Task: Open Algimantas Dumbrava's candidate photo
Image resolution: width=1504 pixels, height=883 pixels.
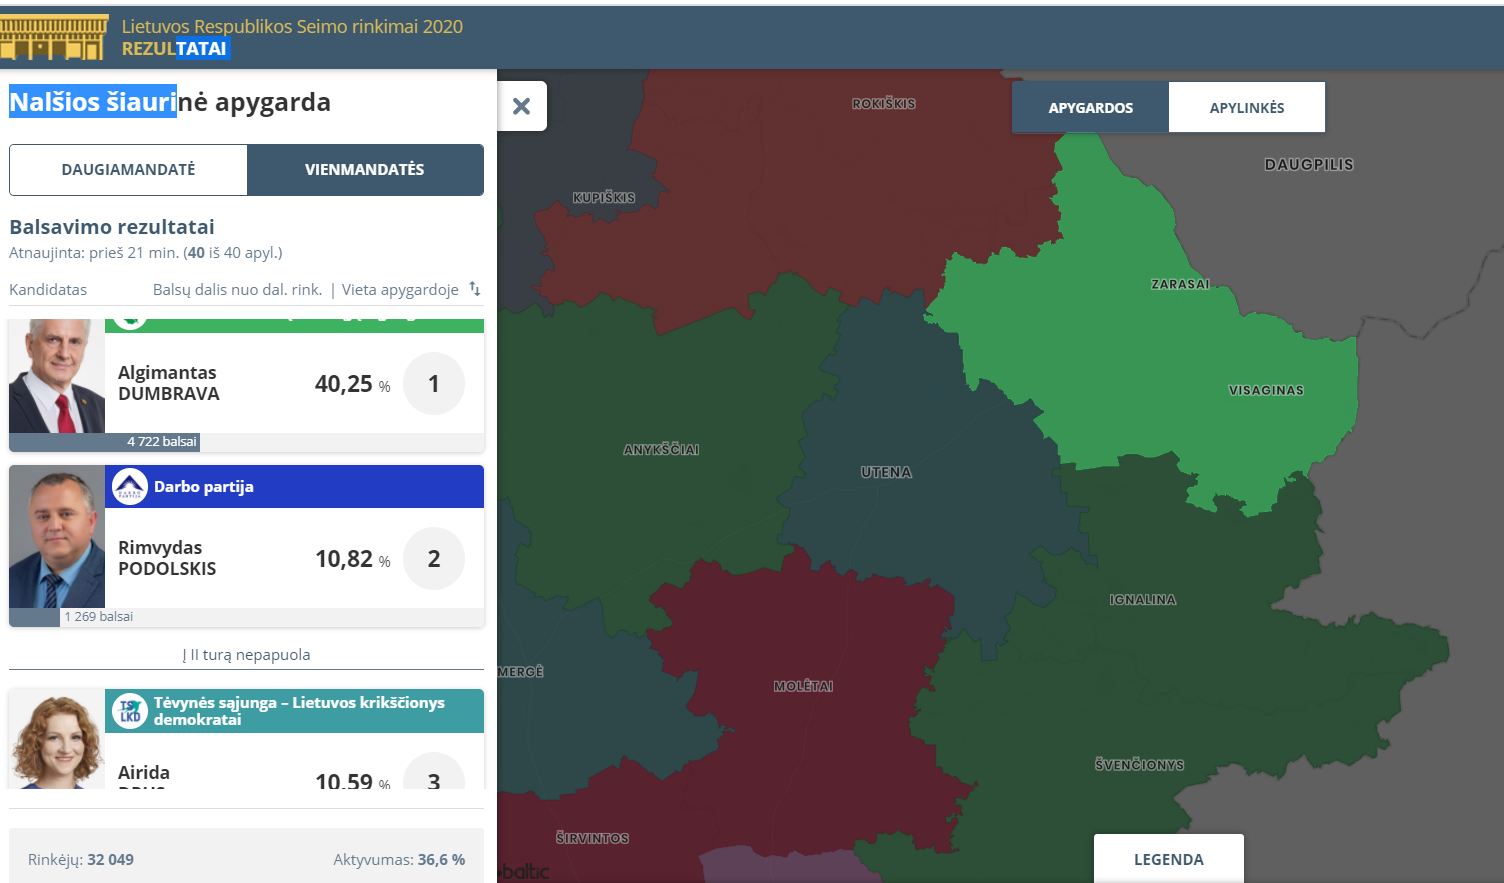Action: point(57,376)
